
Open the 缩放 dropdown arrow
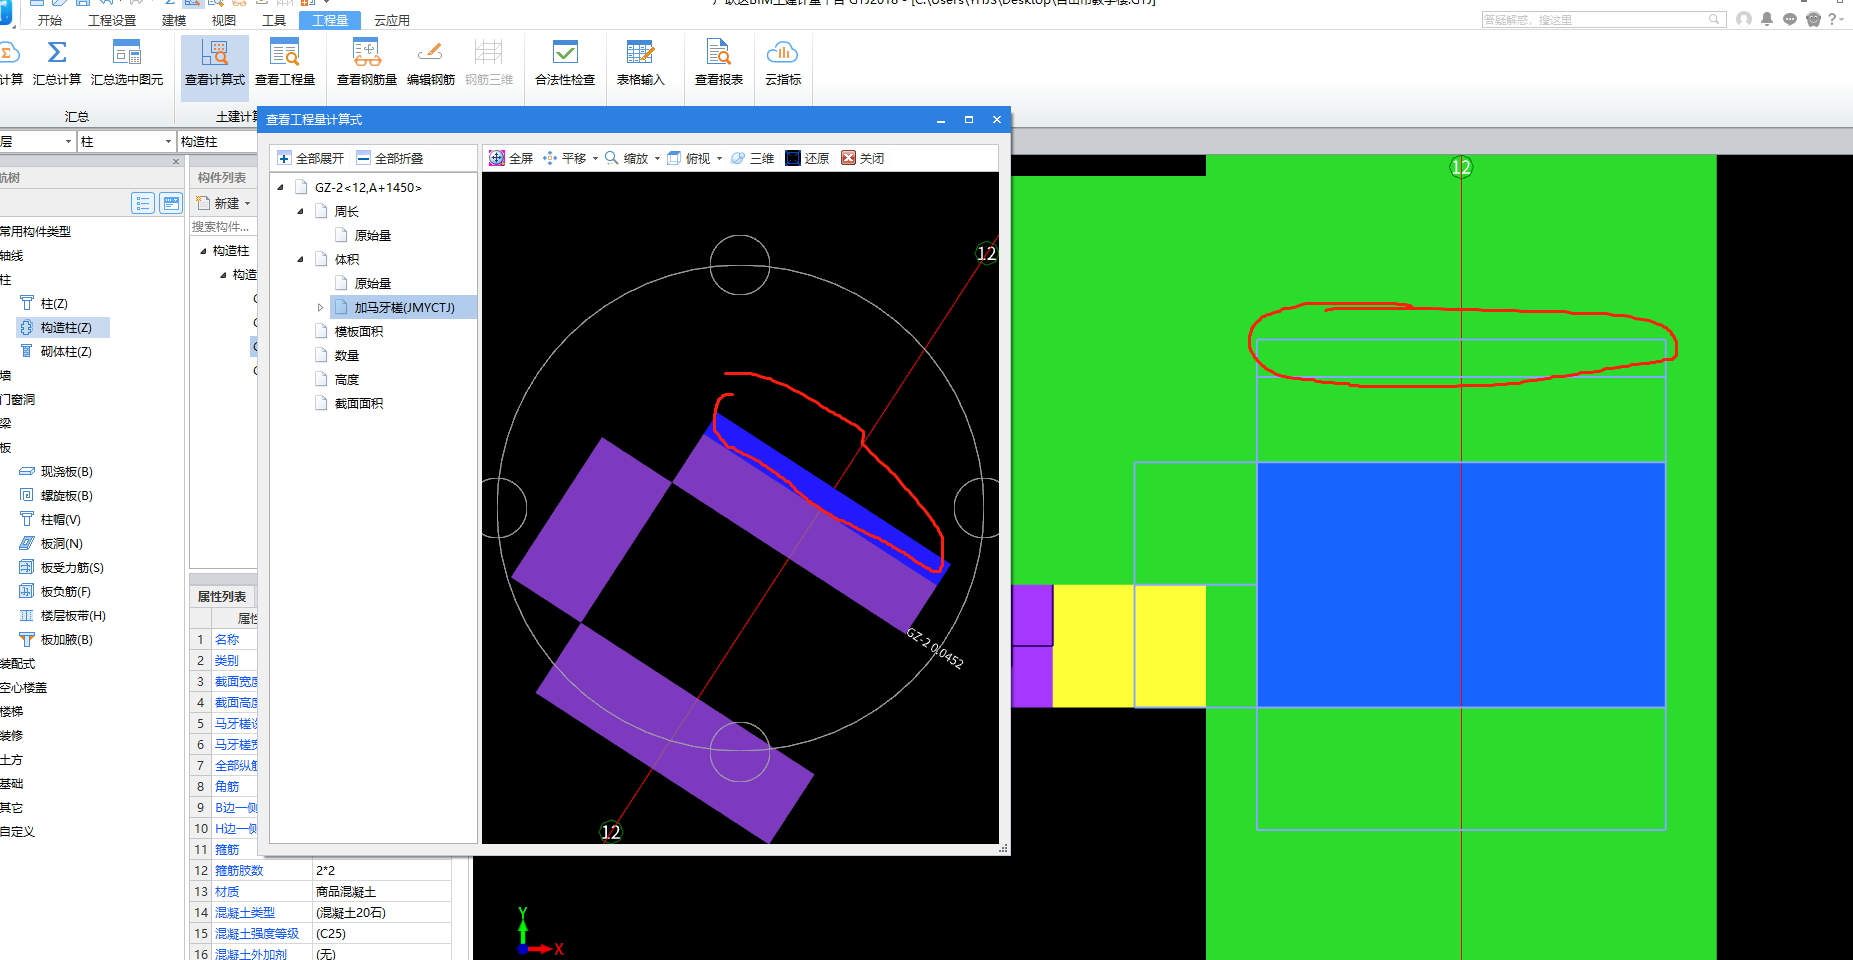[657, 158]
